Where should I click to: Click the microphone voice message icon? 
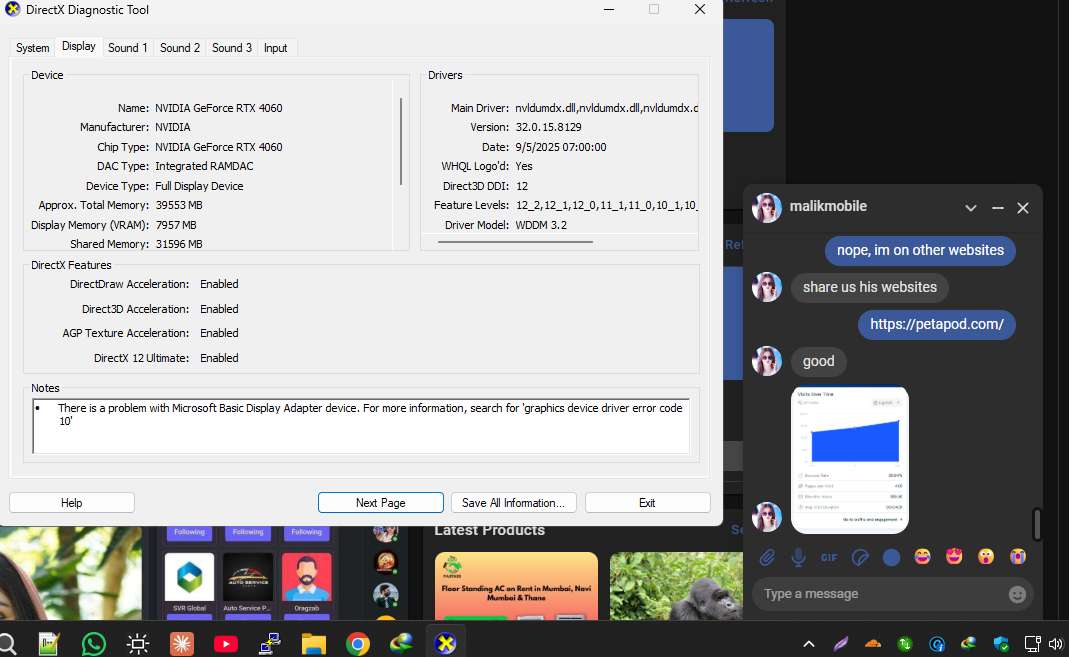[x=798, y=557]
